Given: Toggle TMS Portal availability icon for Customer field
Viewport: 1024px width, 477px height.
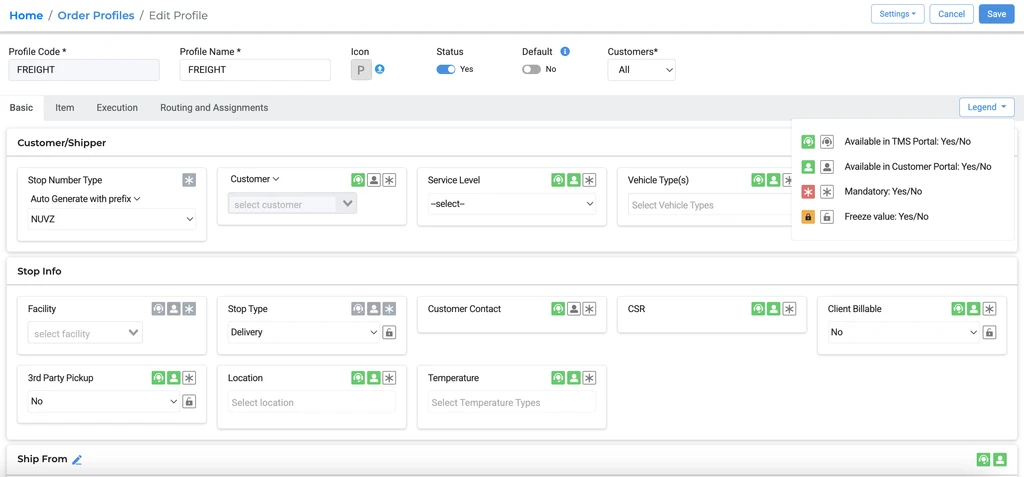Looking at the screenshot, I should 358,180.
